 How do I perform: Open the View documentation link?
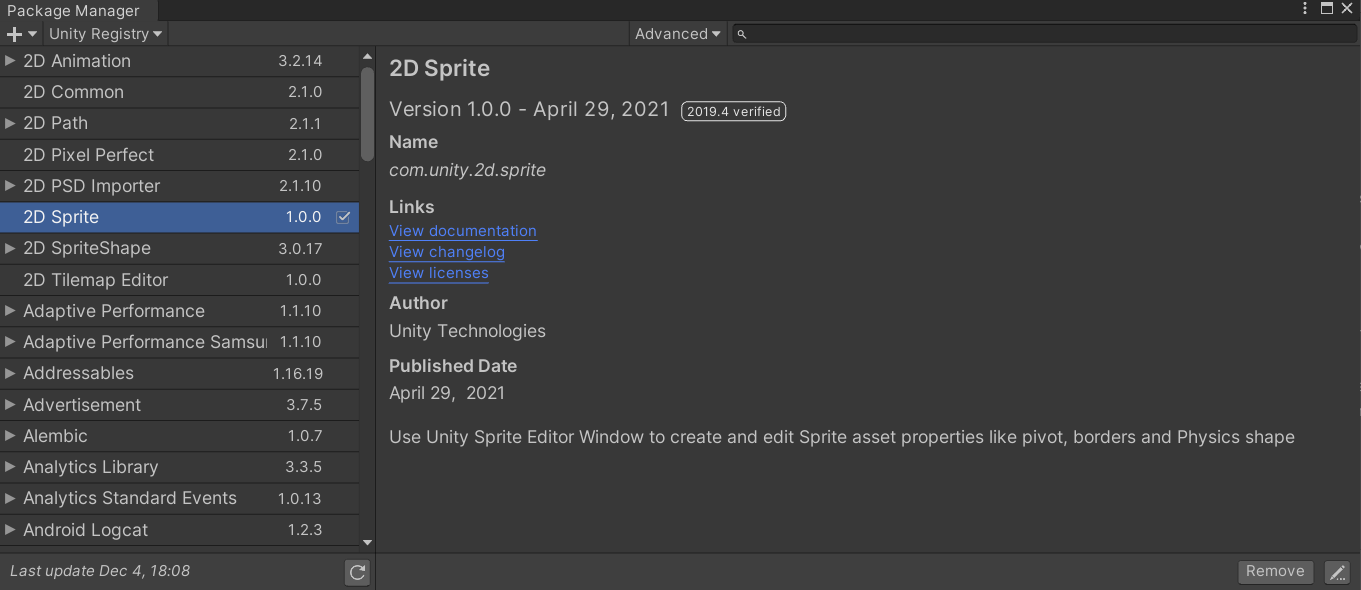[463, 231]
